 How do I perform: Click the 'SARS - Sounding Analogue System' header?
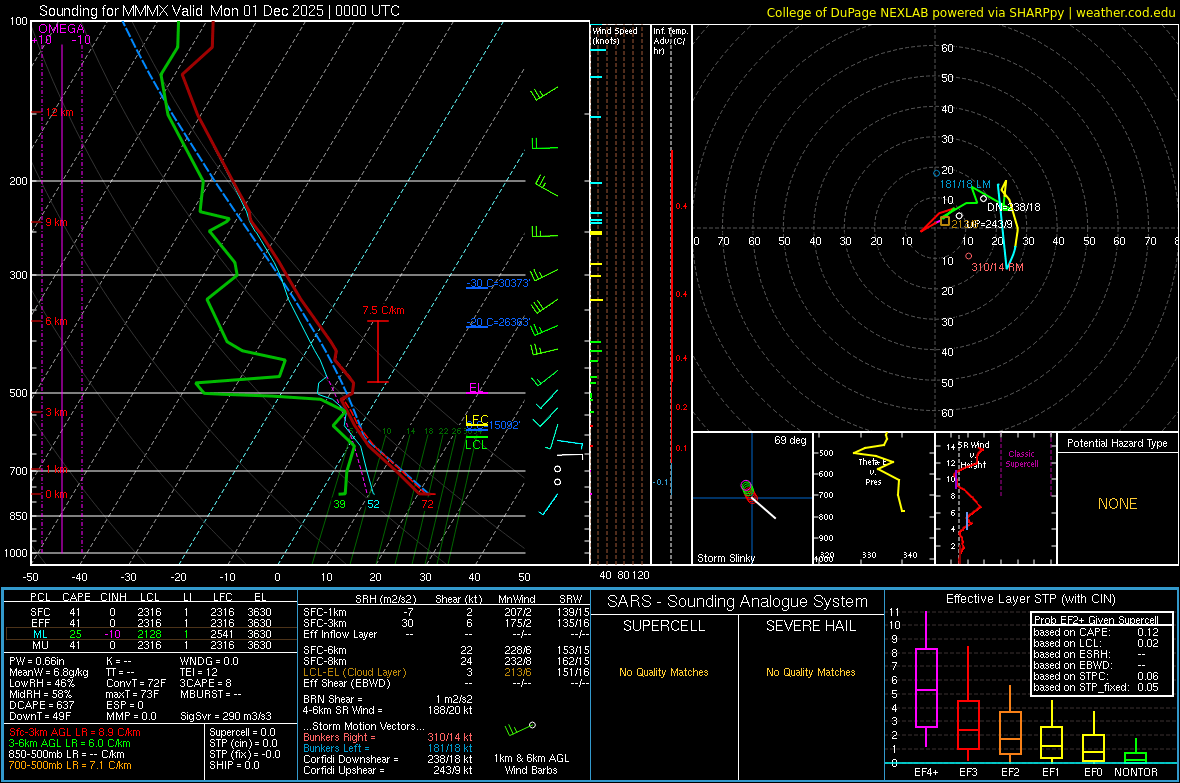point(737,602)
